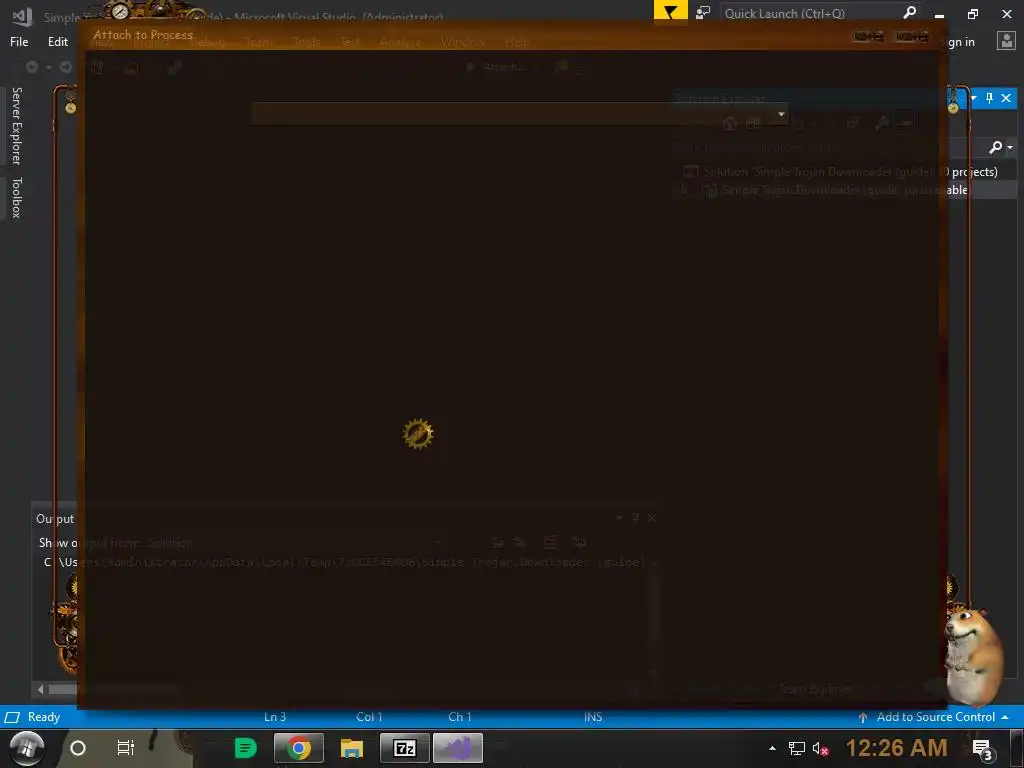Click Output pane scroll left arrow
This screenshot has height=768, width=1024.
click(40, 689)
